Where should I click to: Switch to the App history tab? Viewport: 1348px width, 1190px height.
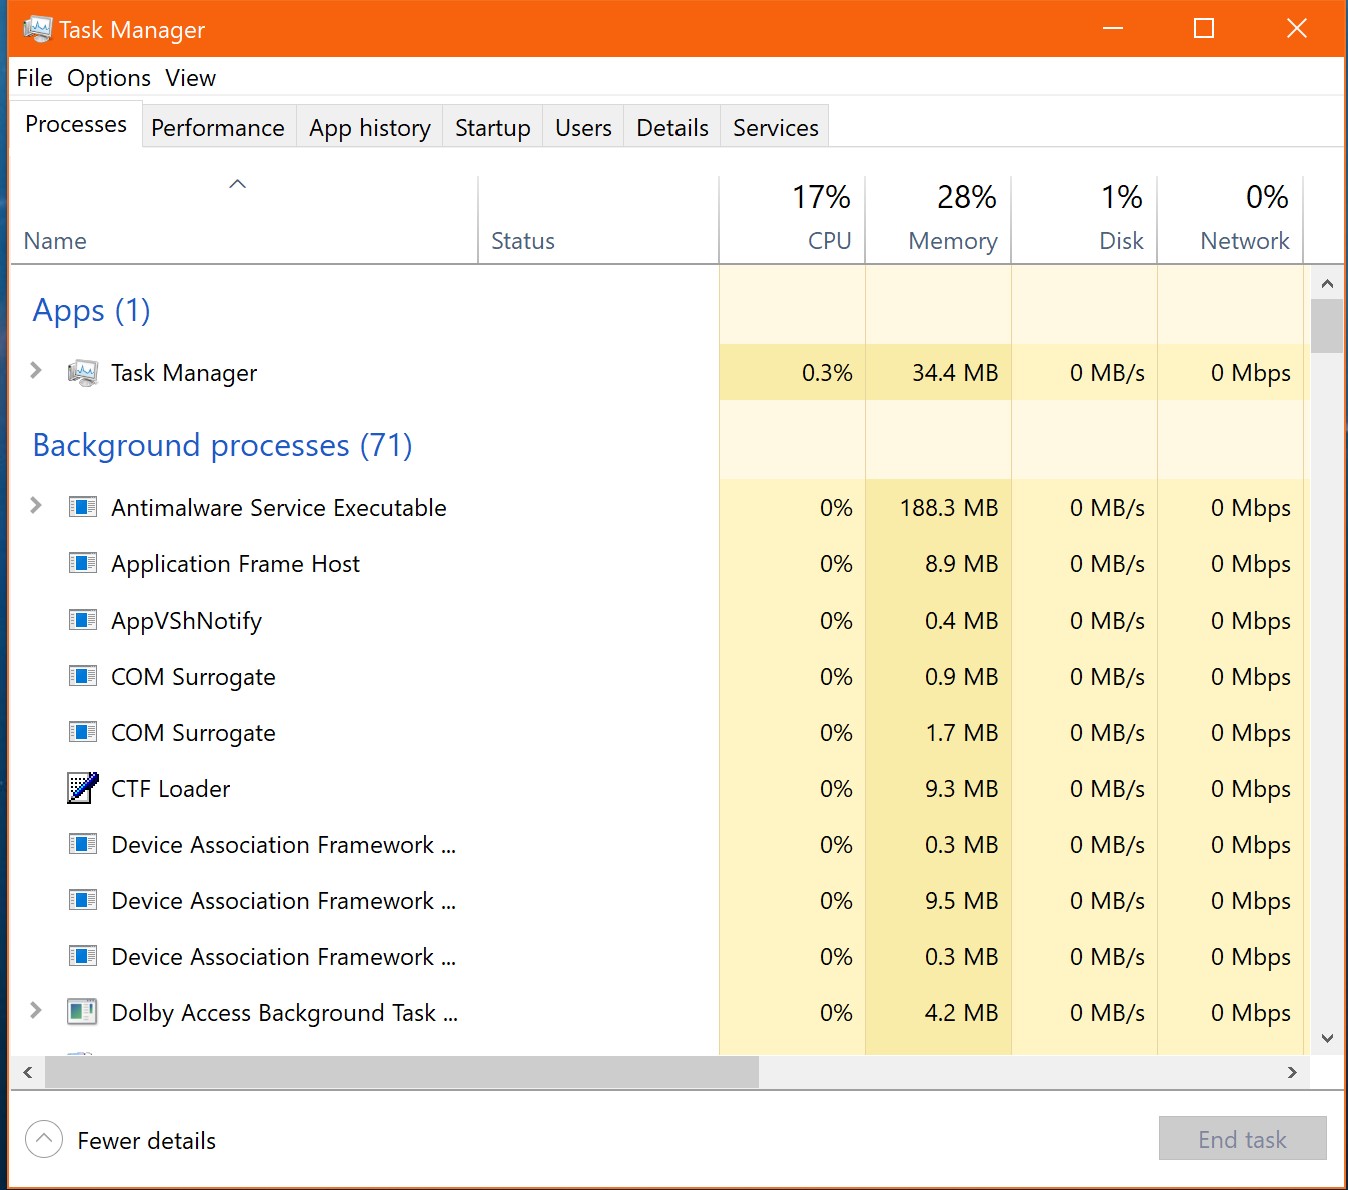[370, 128]
